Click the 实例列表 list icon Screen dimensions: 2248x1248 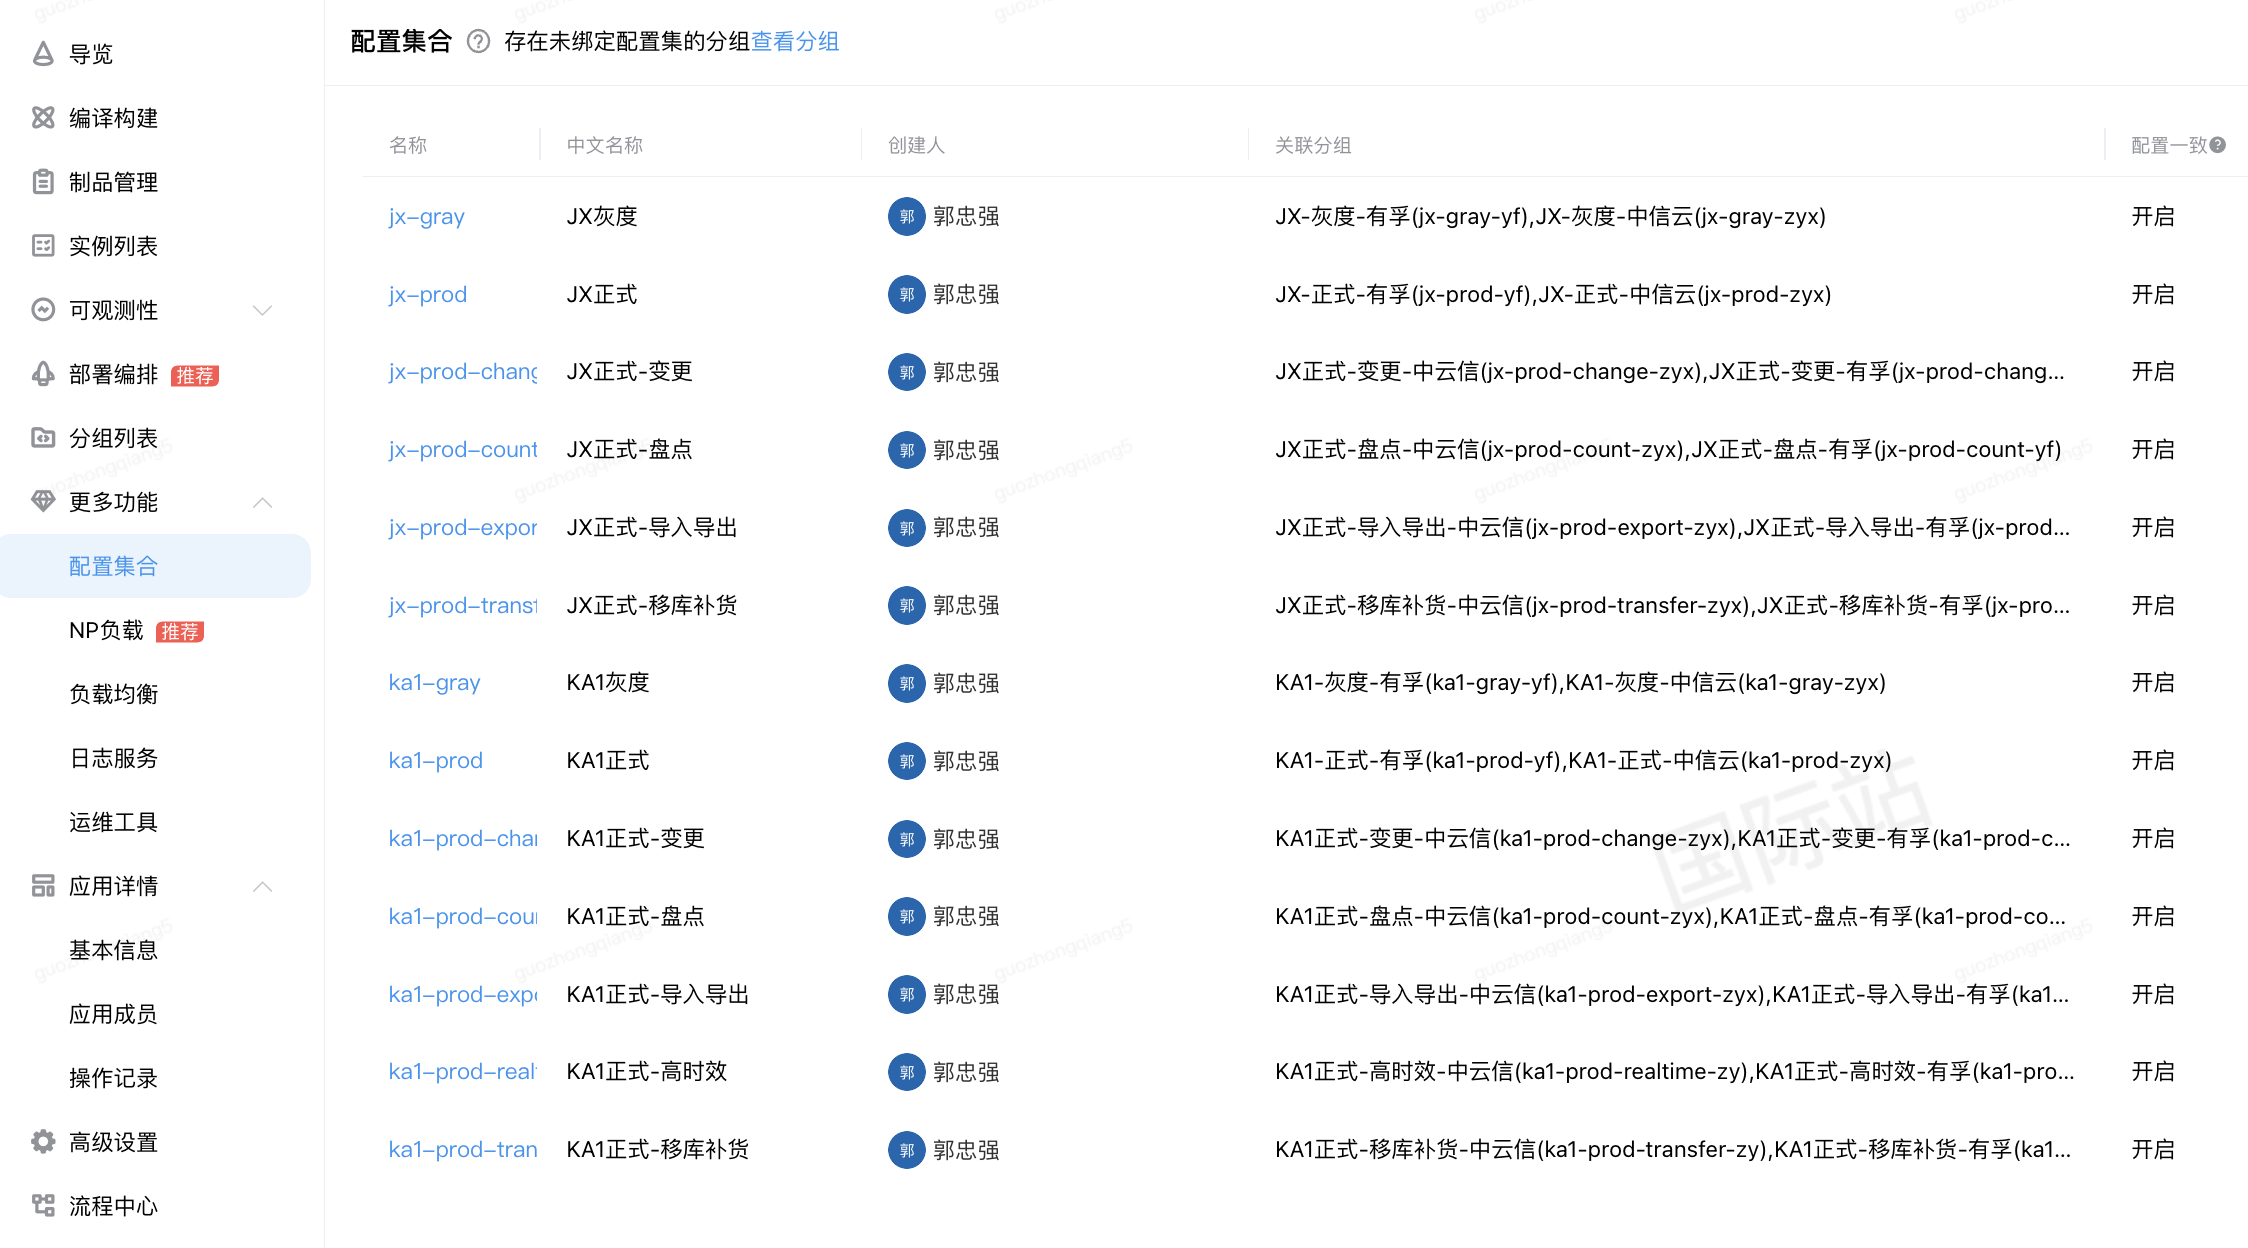click(x=42, y=246)
